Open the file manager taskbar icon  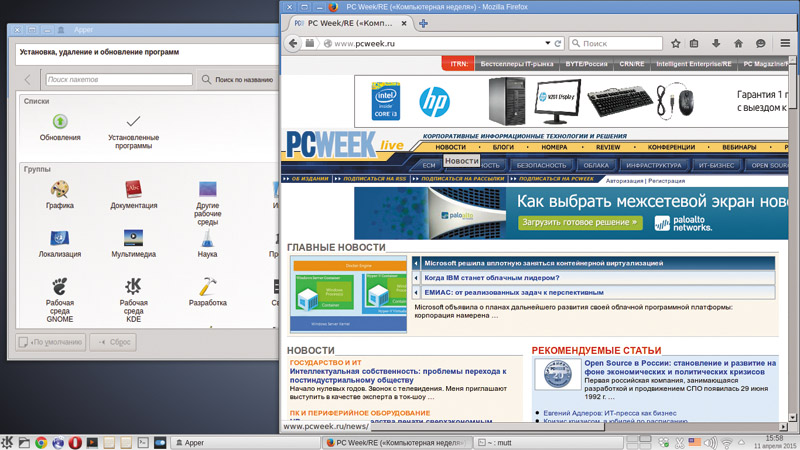pyautogui.click(x=24, y=443)
